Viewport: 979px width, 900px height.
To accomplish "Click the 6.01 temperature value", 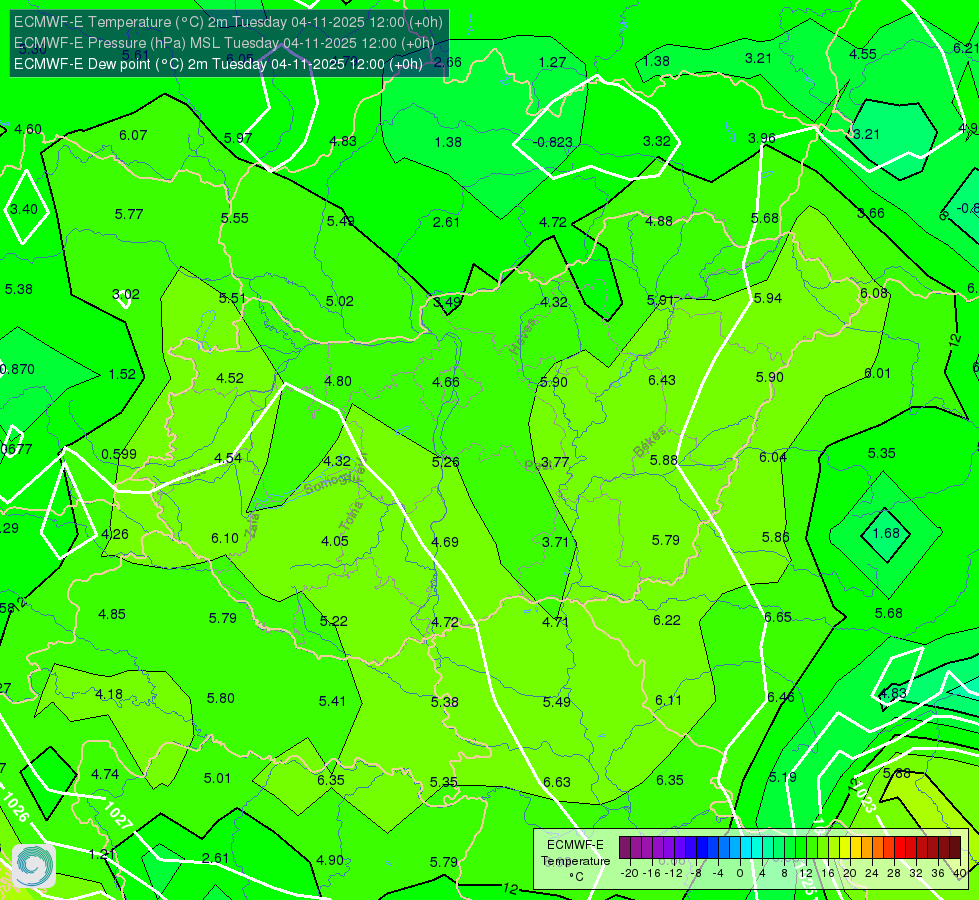I will tap(877, 373).
